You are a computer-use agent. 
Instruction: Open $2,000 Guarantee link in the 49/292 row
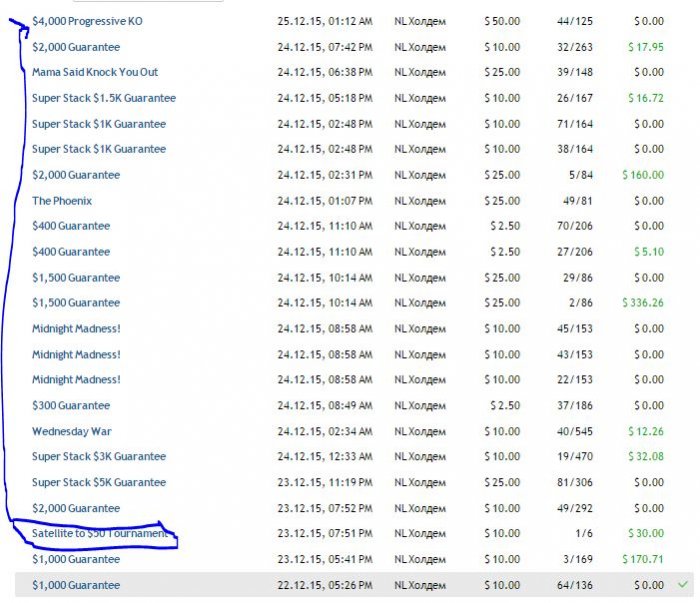pos(76,508)
